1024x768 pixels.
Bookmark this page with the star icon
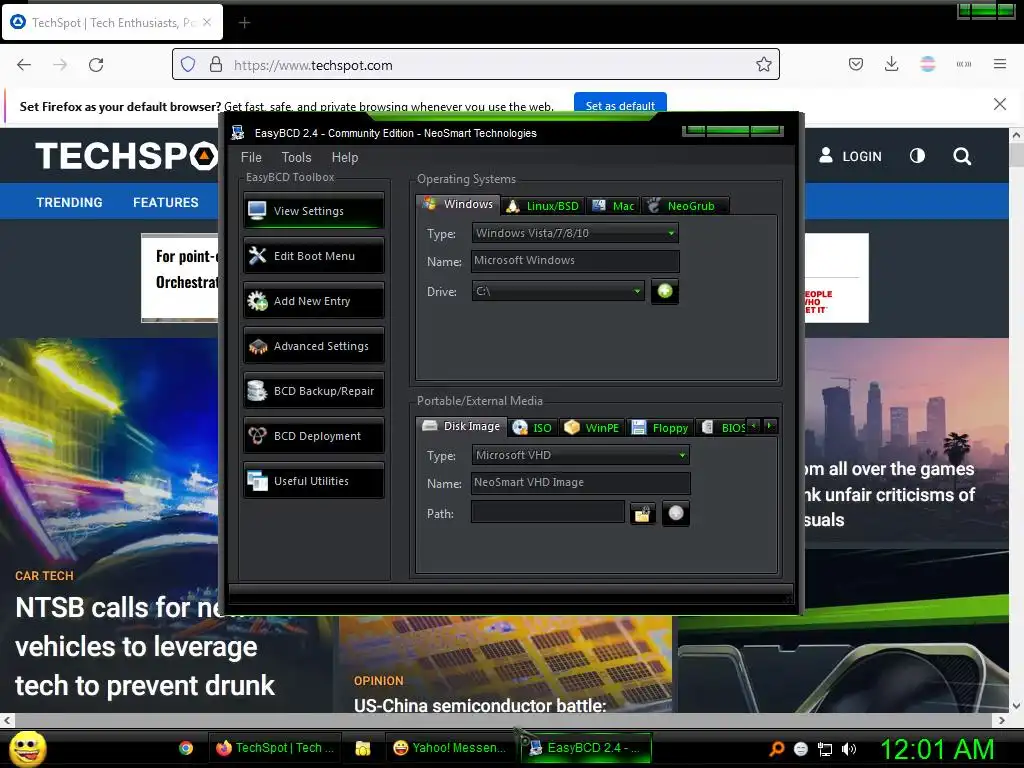click(763, 64)
